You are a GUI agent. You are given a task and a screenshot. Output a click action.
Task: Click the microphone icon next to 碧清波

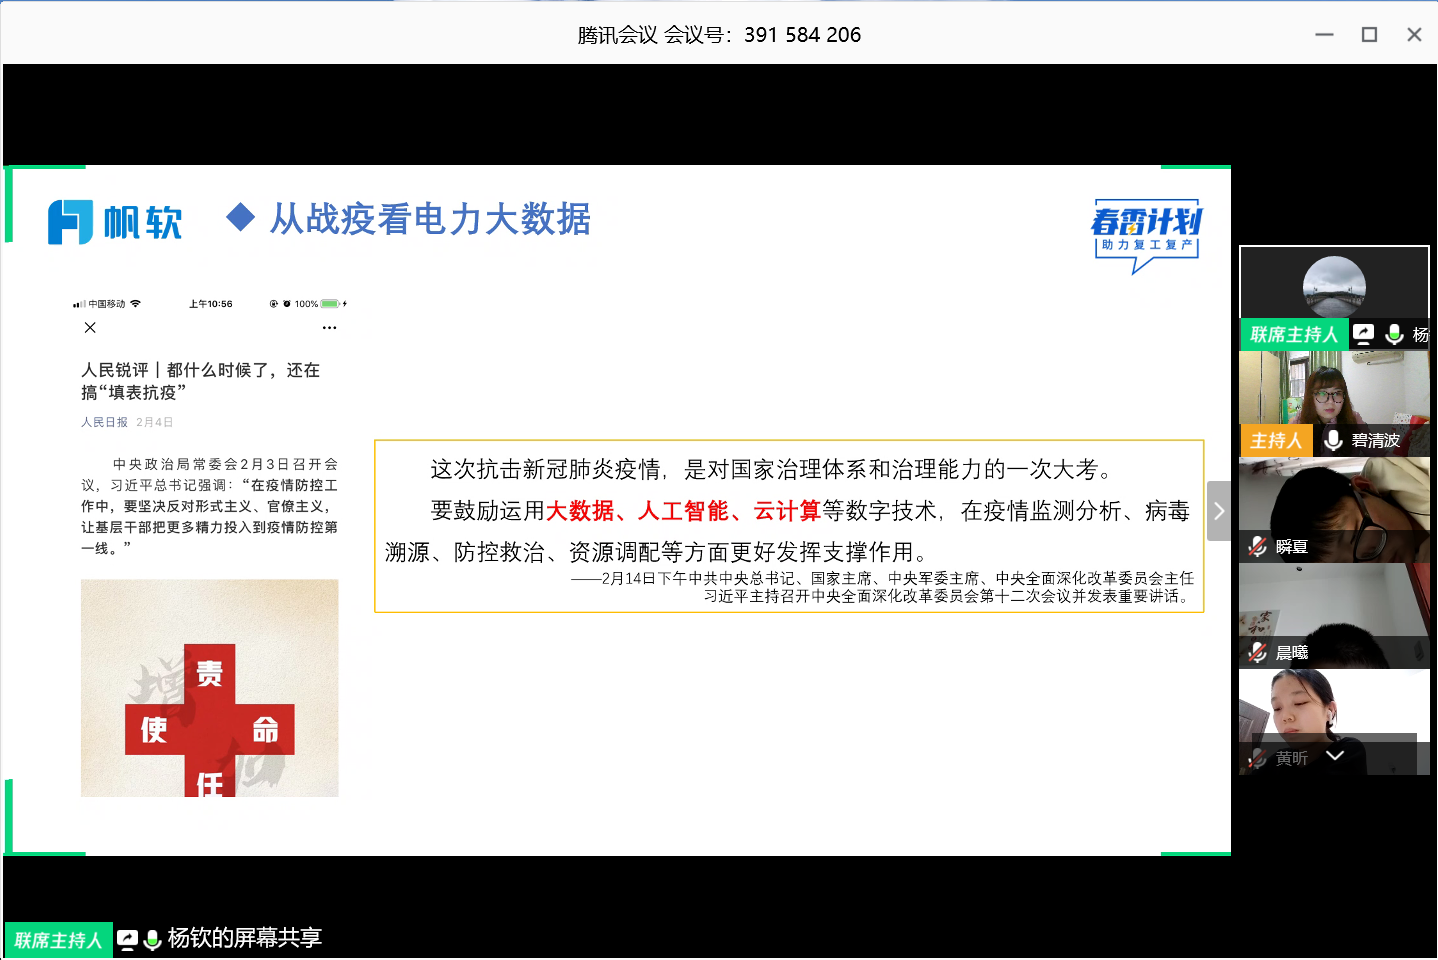pyautogui.click(x=1333, y=440)
